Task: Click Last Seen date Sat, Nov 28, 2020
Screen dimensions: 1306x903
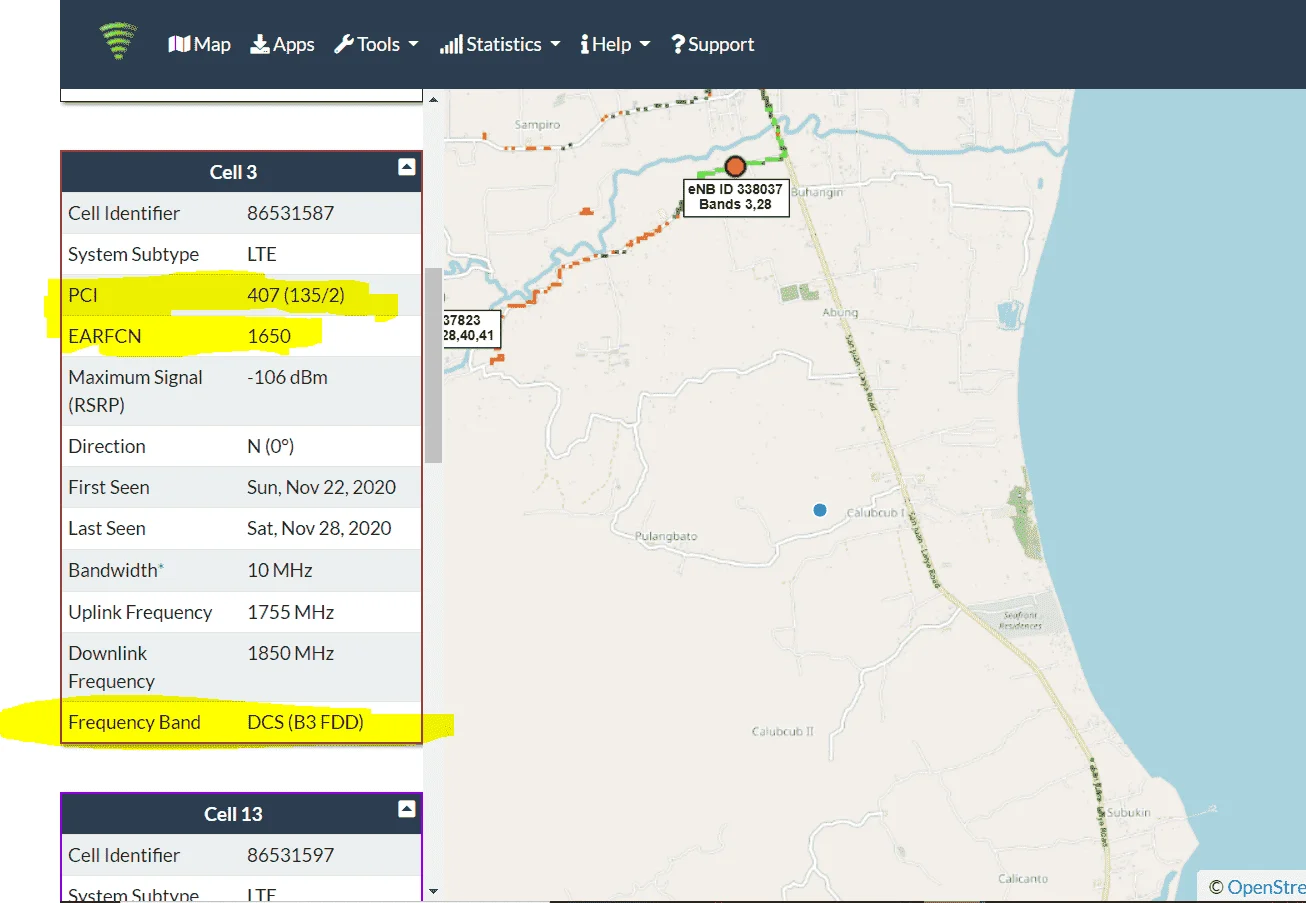Action: [x=319, y=528]
